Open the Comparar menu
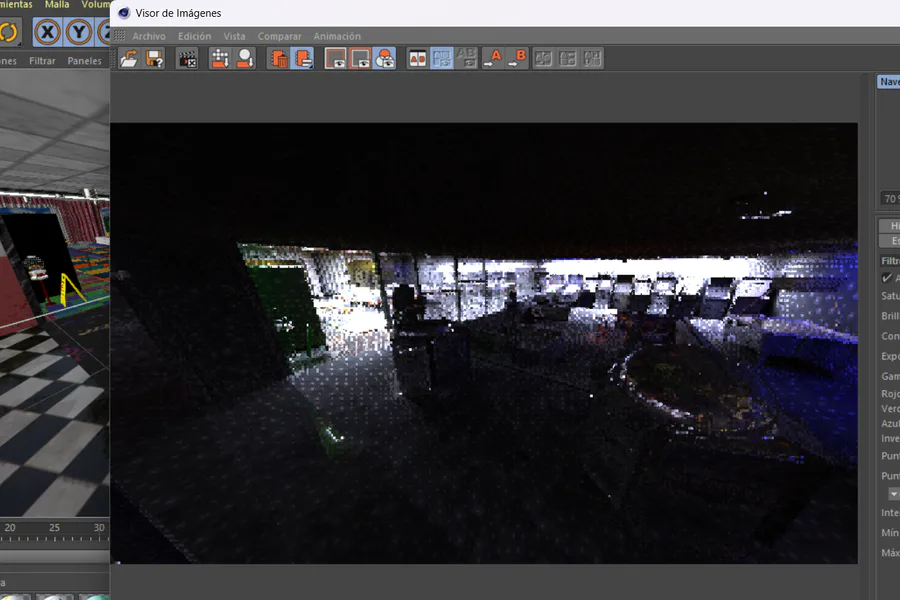Image resolution: width=900 pixels, height=600 pixels. tap(280, 36)
